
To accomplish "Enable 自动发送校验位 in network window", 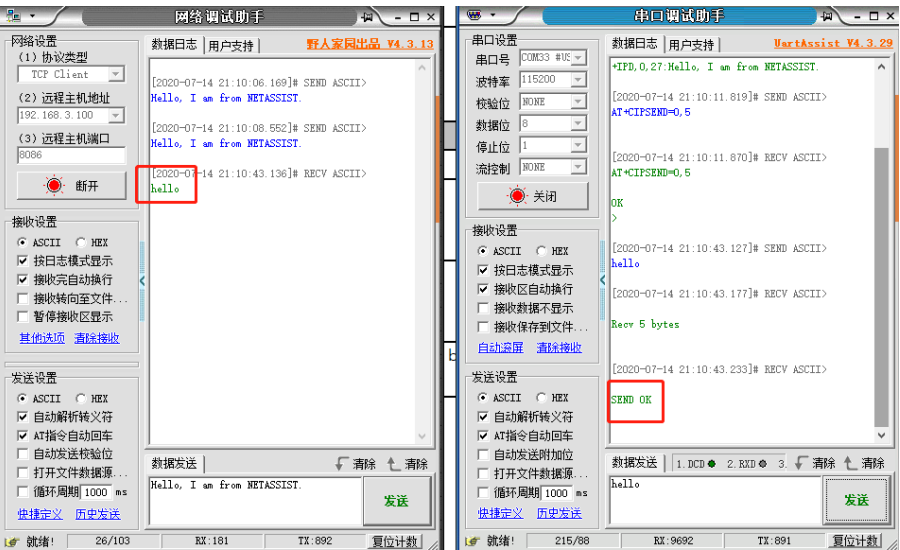I will tap(22, 454).
